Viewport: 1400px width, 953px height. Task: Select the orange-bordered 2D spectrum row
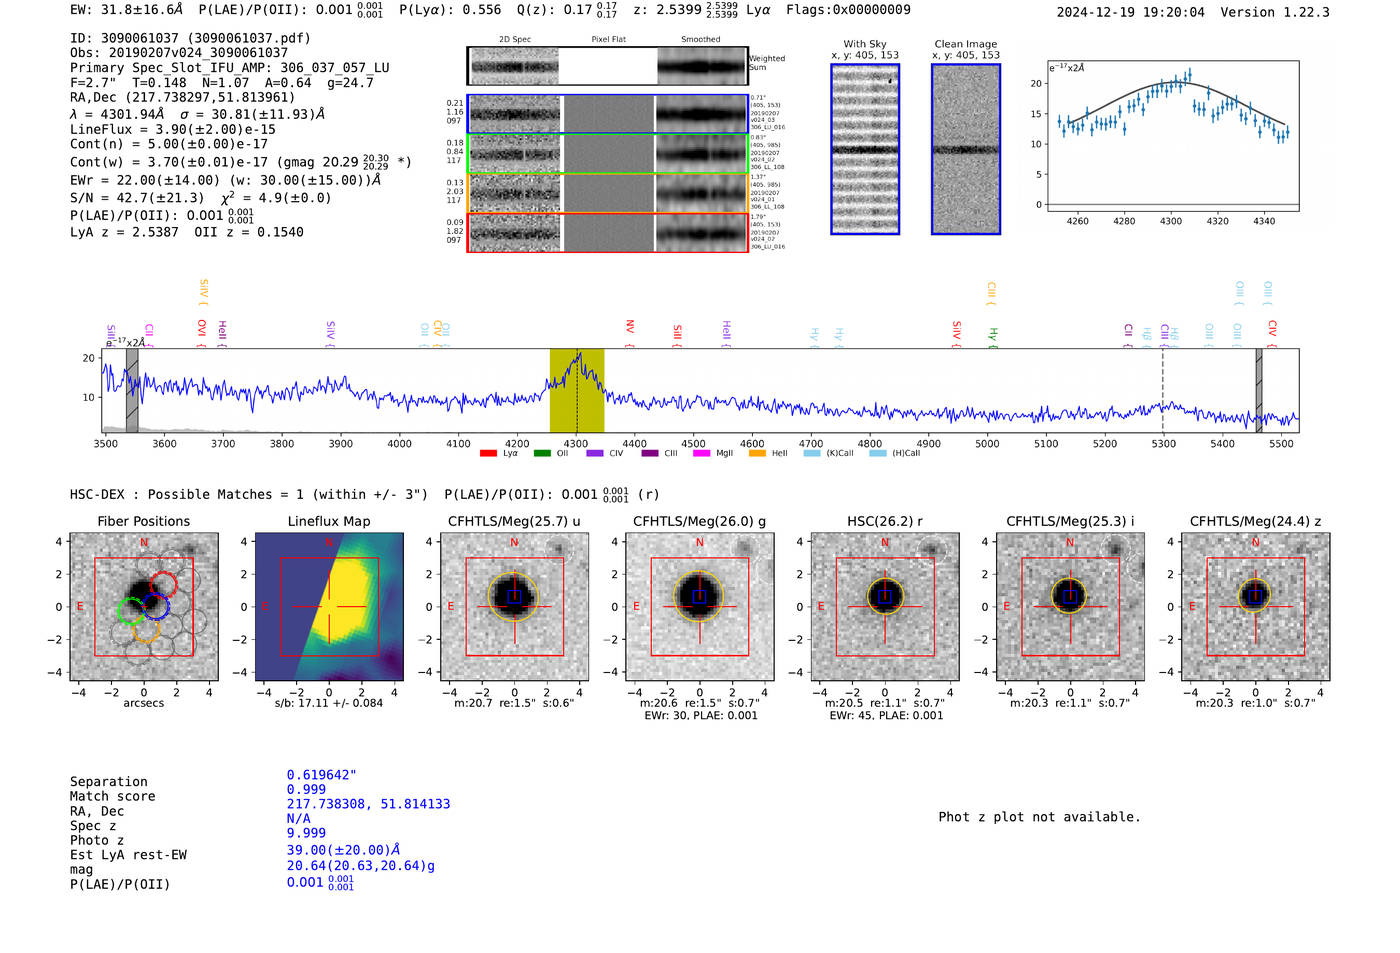click(x=607, y=193)
